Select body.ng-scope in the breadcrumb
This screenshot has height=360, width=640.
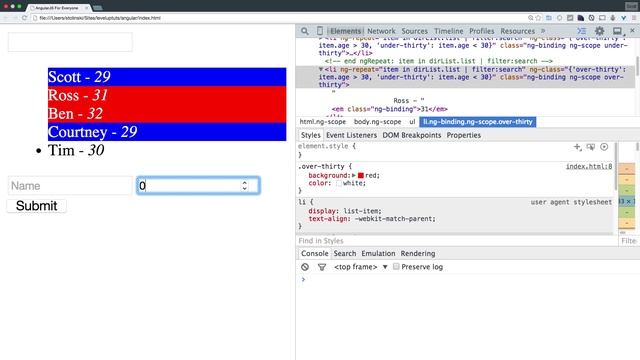pyautogui.click(x=377, y=122)
